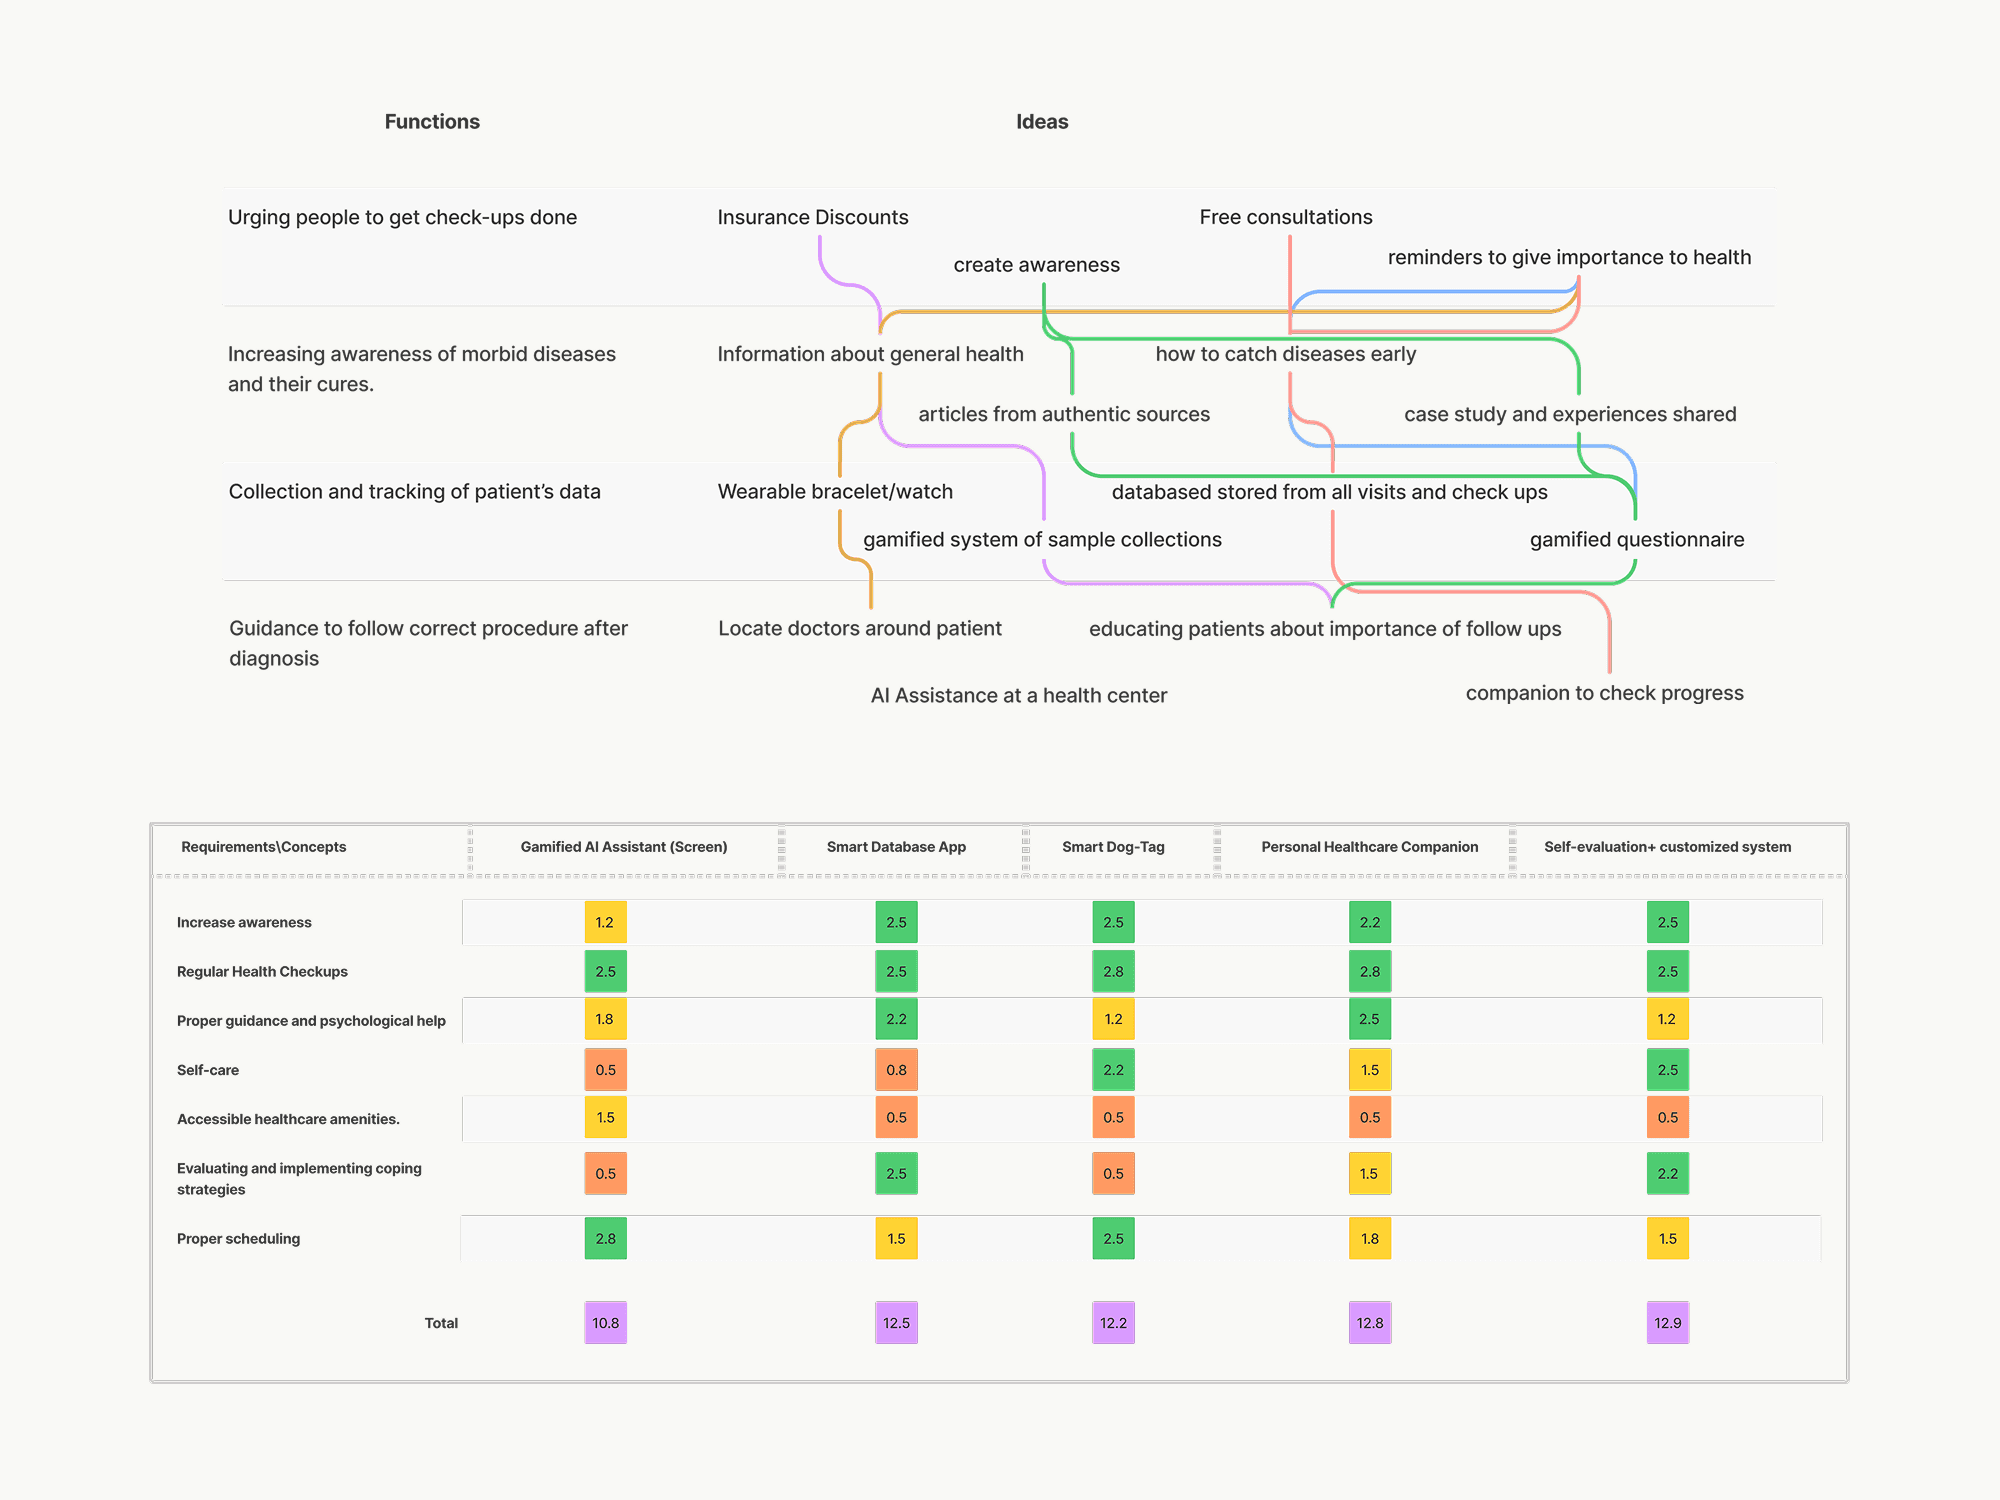2000x1500 pixels.
Task: Select the purple 12.9 total cell
Action: (1667, 1323)
